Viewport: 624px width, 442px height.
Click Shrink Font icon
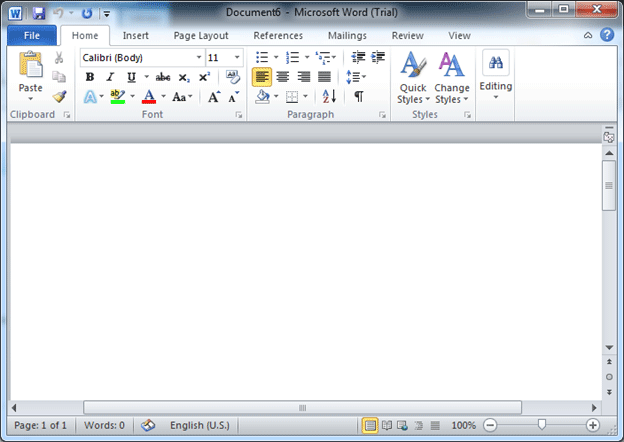pos(234,97)
